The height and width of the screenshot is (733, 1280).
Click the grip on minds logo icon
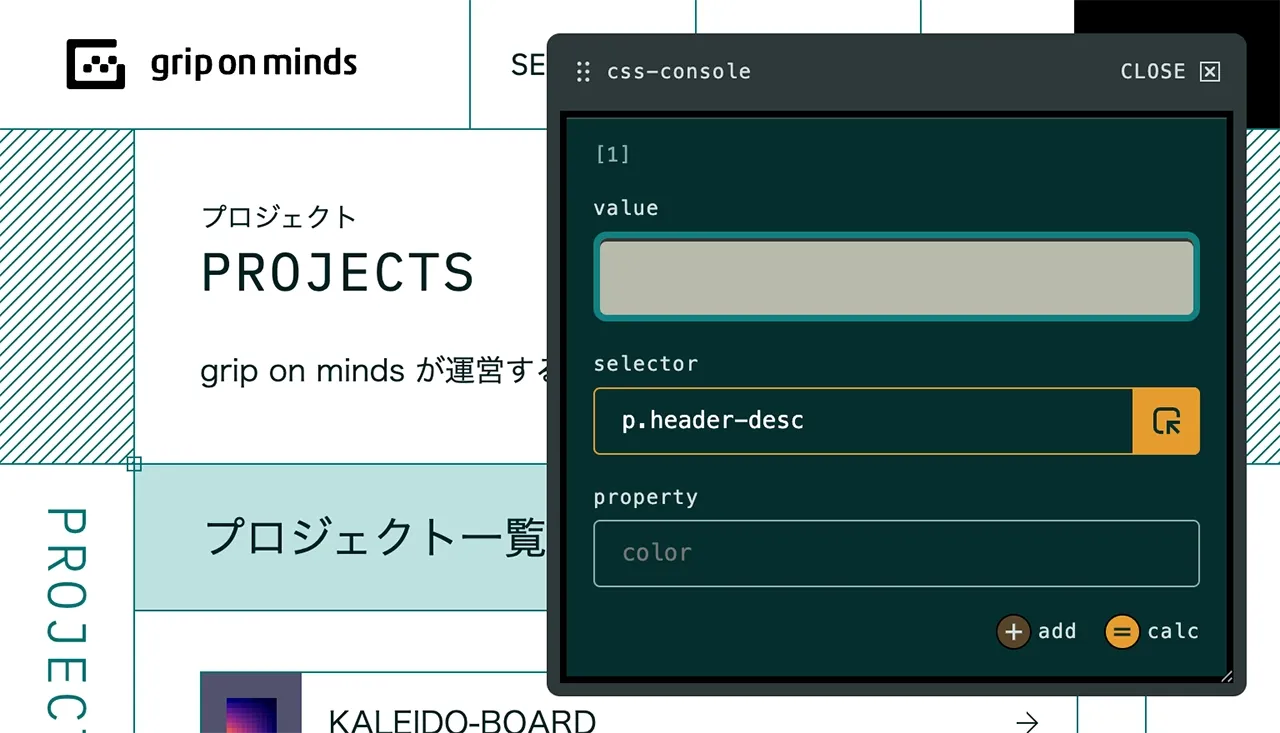tap(95, 65)
